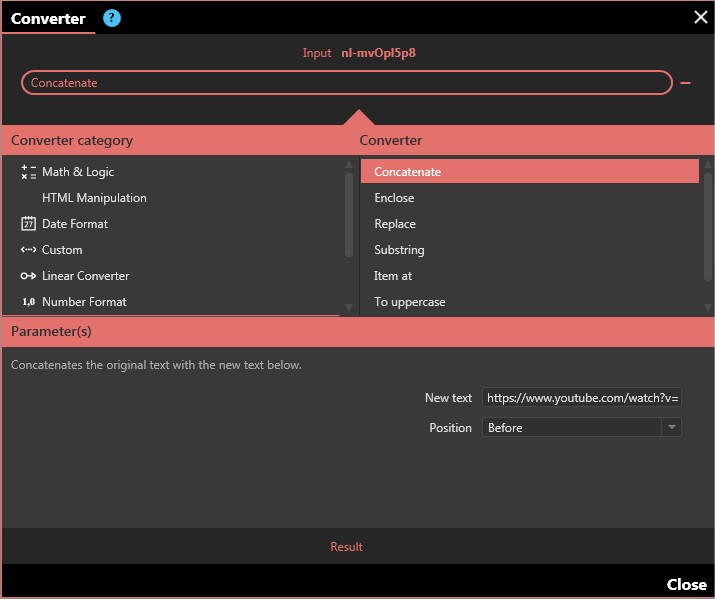Viewport: 715px width, 599px height.
Task: Select the Number Format category icon
Action: (28, 302)
